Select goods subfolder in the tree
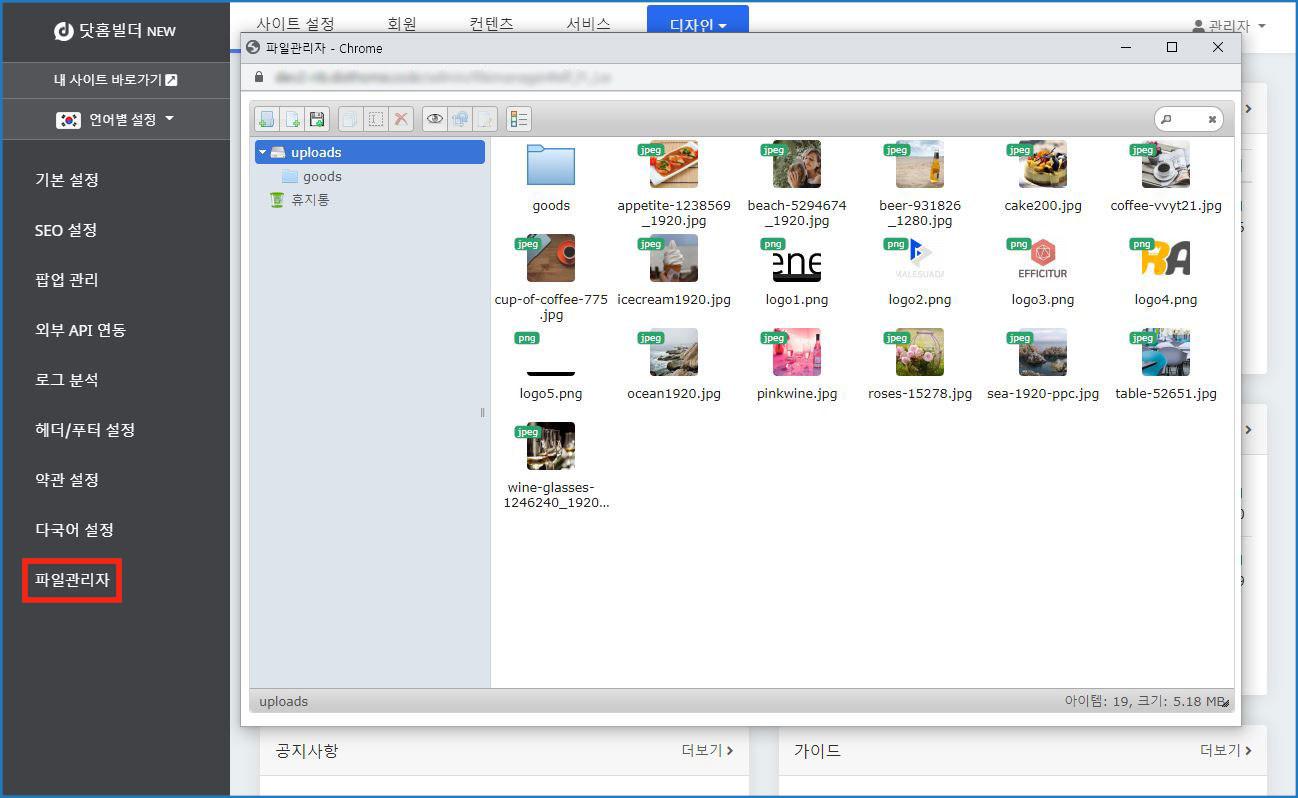The image size is (1298, 798). 321,176
